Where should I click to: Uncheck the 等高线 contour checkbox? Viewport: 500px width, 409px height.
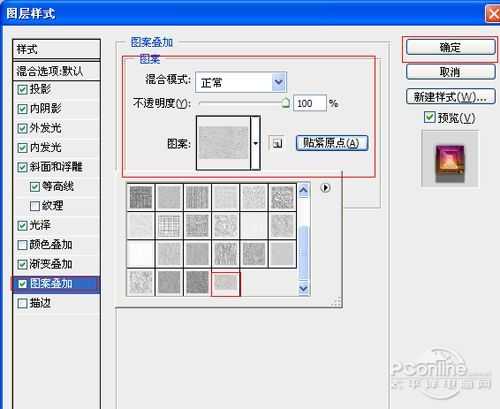(x=35, y=187)
